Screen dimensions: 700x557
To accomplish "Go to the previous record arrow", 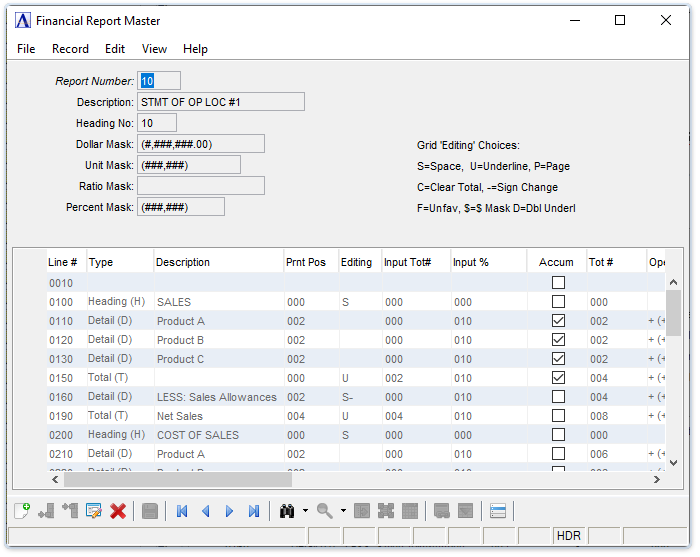I will [206, 511].
